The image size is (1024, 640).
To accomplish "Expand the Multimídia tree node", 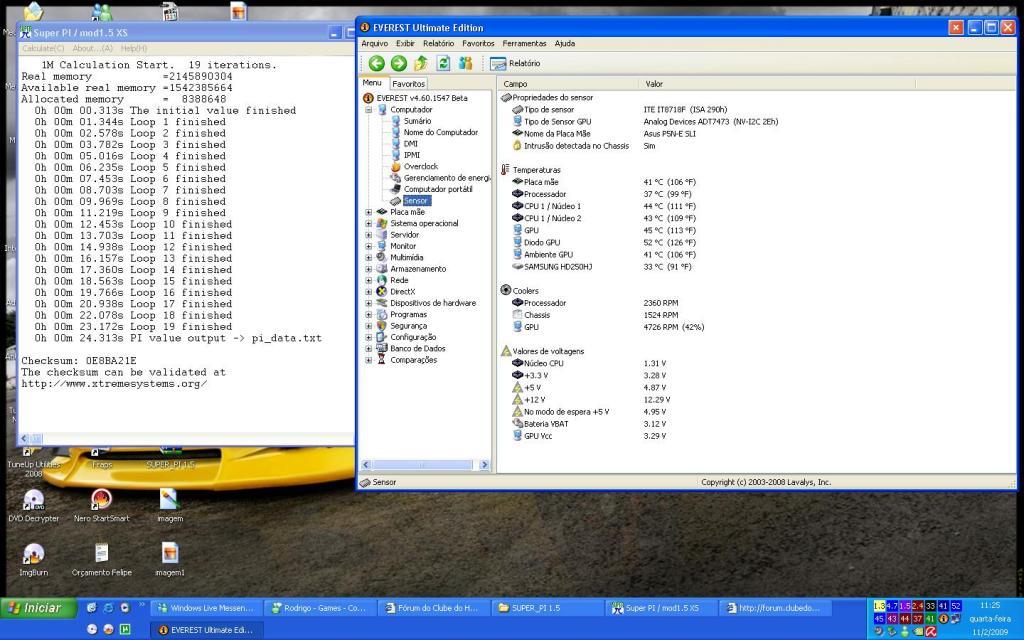I will (x=368, y=257).
